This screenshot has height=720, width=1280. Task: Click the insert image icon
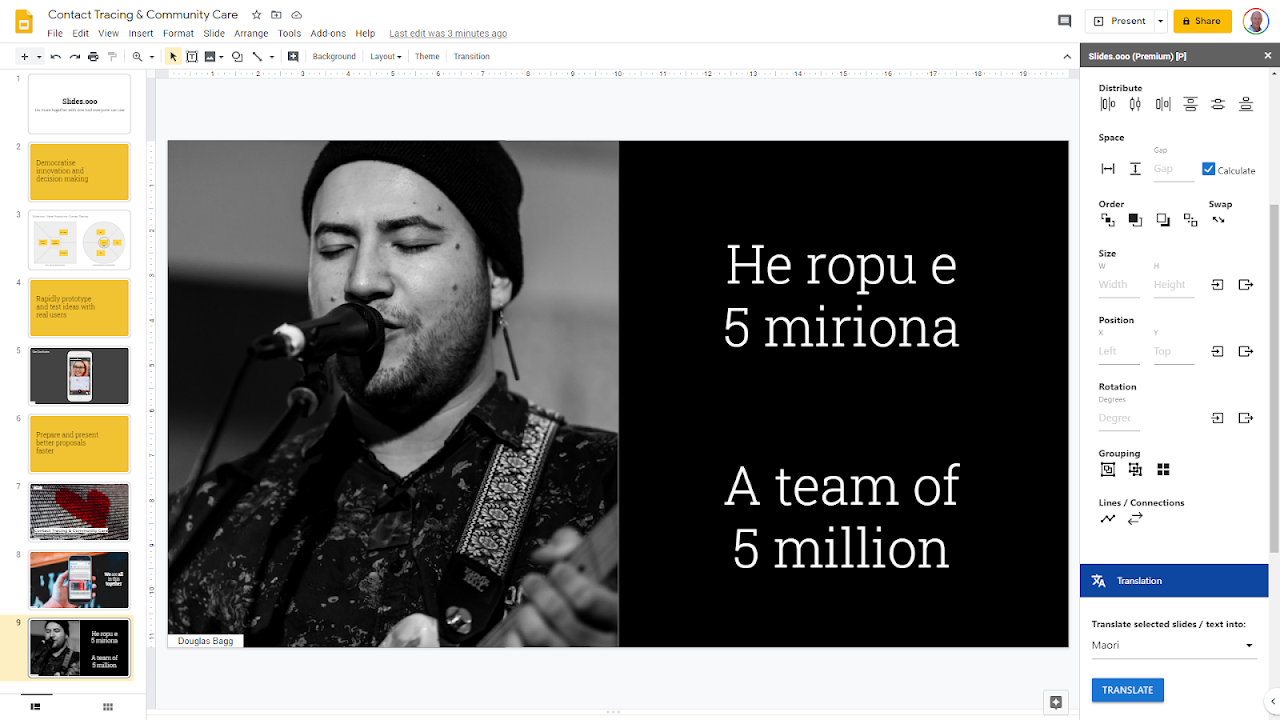click(x=210, y=57)
